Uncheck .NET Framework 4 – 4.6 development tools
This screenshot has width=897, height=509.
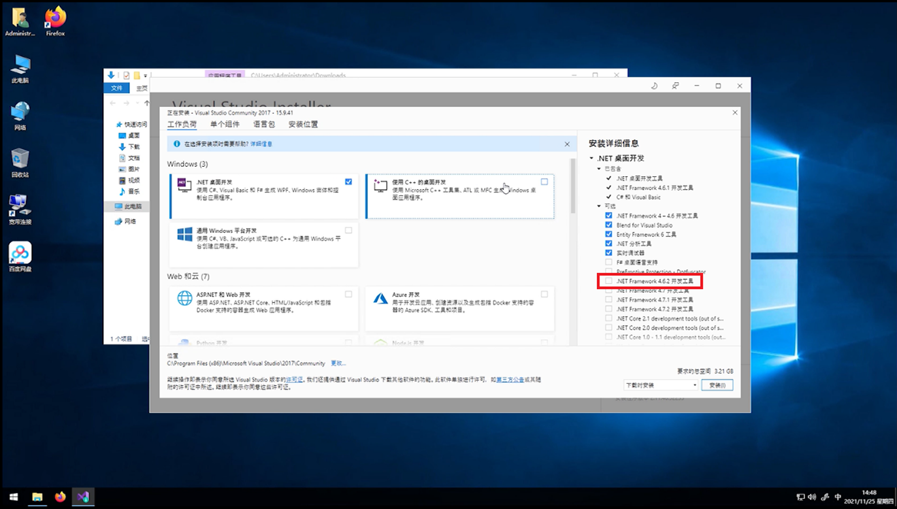609,216
